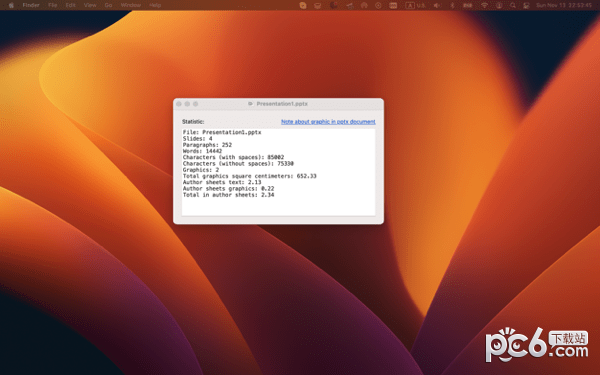Open the Edit menu

click(x=70, y=5)
